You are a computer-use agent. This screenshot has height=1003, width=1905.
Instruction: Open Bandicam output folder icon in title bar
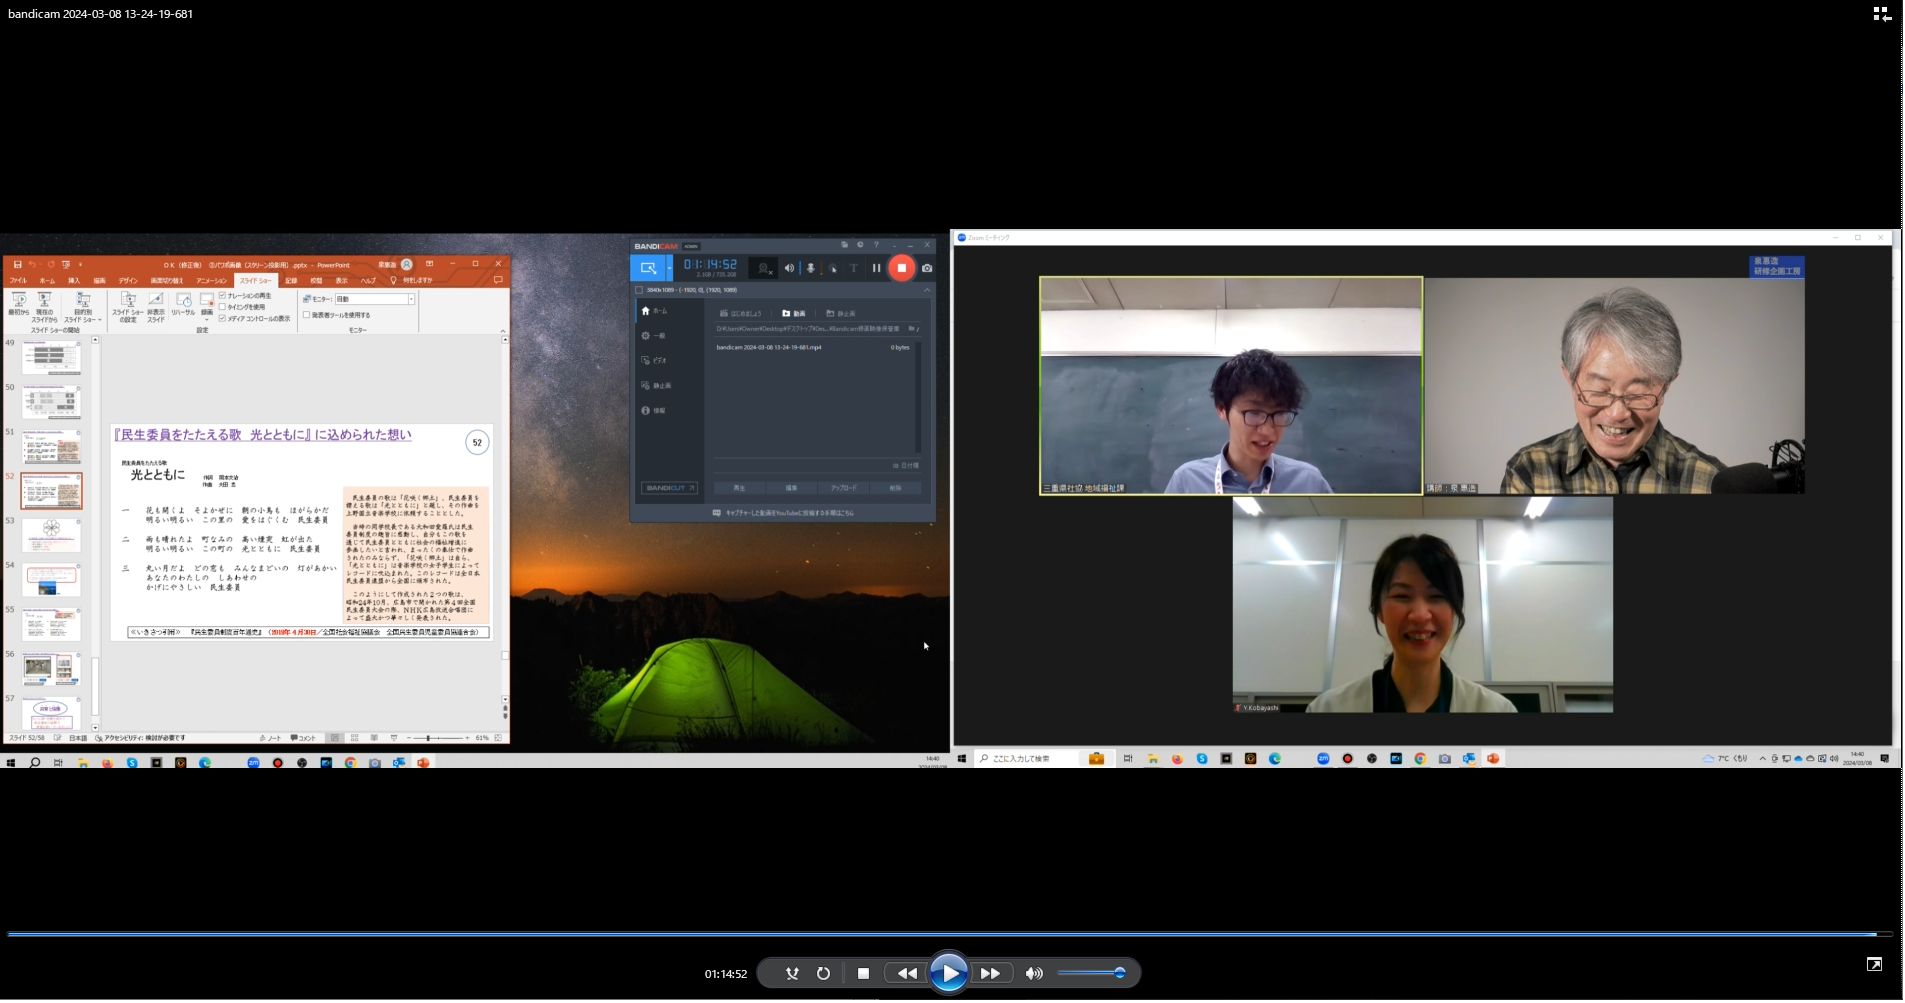pos(844,245)
